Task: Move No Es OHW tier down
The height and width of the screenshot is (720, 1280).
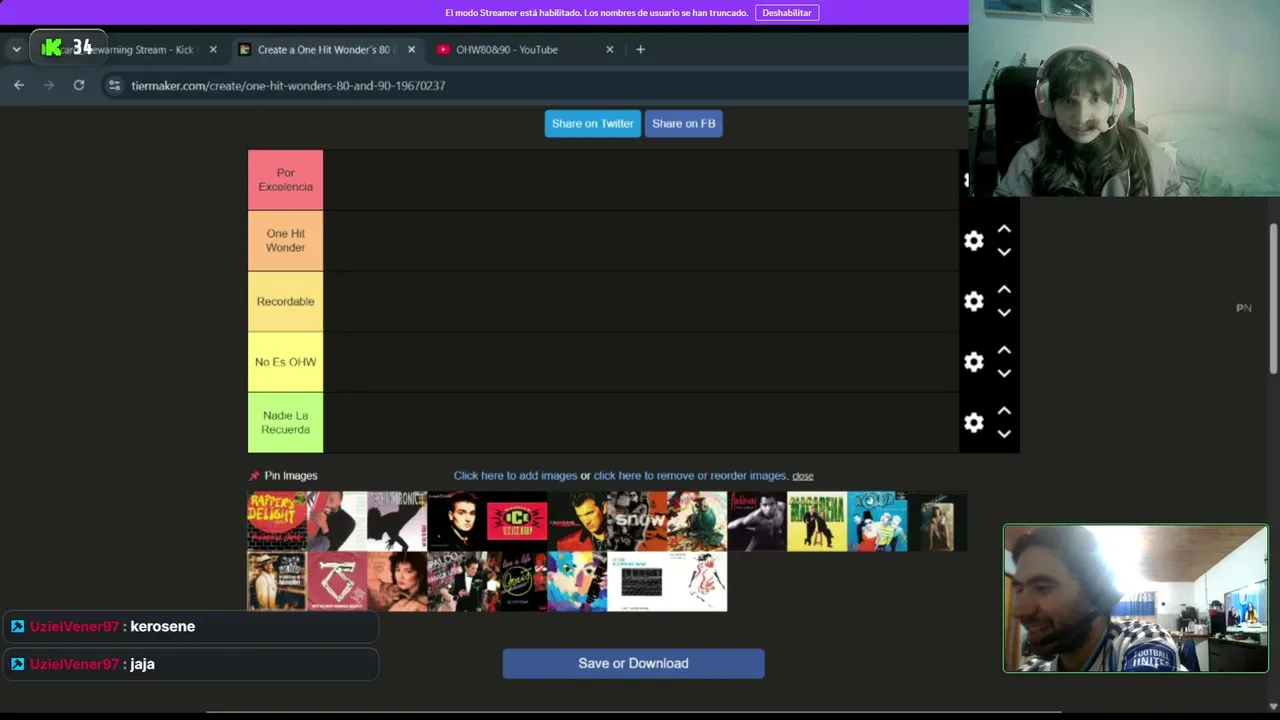Action: coord(1004,373)
